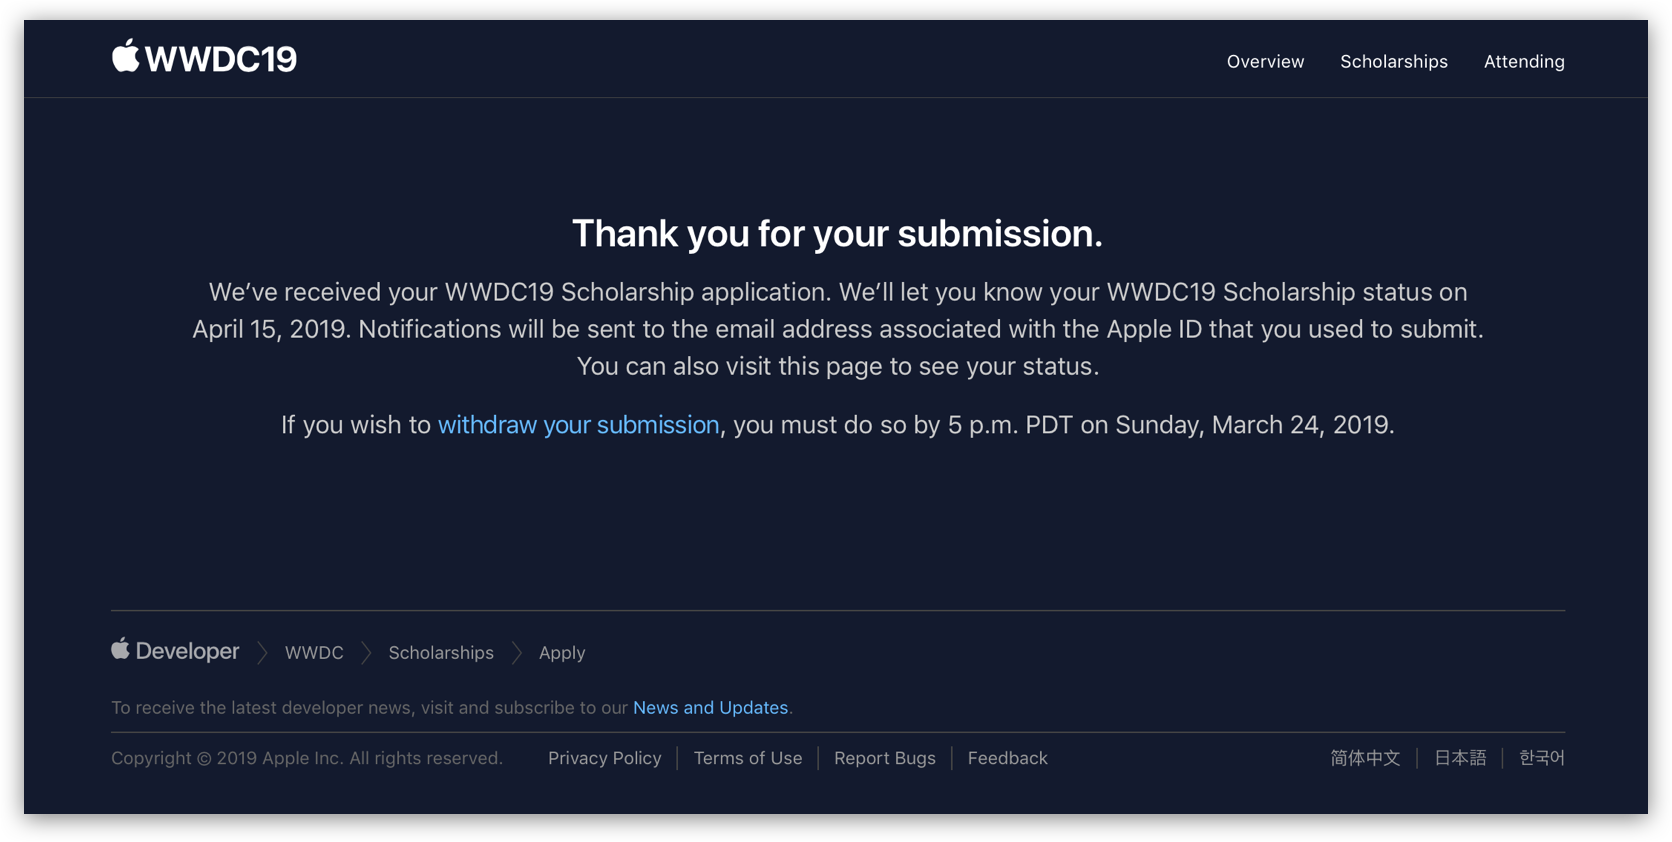Open Scholarships from the breadcrumb trail
This screenshot has width=1672, height=842.
[440, 652]
